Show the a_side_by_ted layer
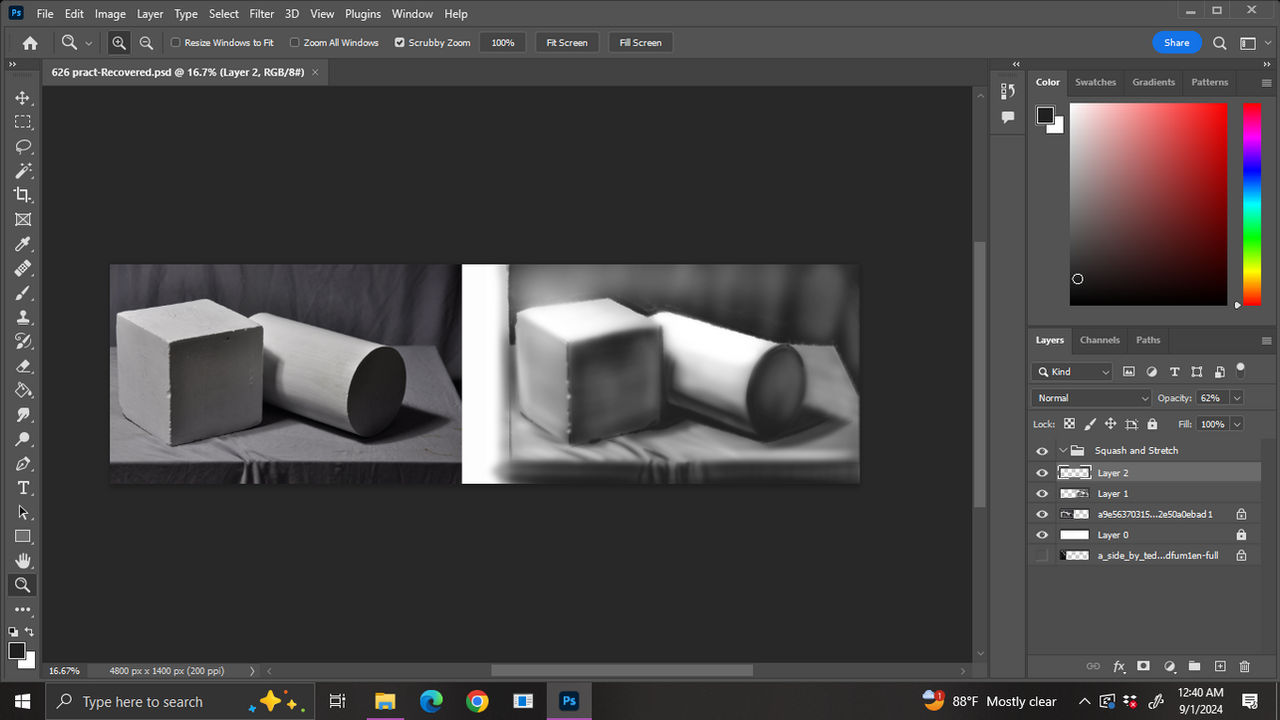This screenshot has width=1280, height=720. [x=1042, y=555]
